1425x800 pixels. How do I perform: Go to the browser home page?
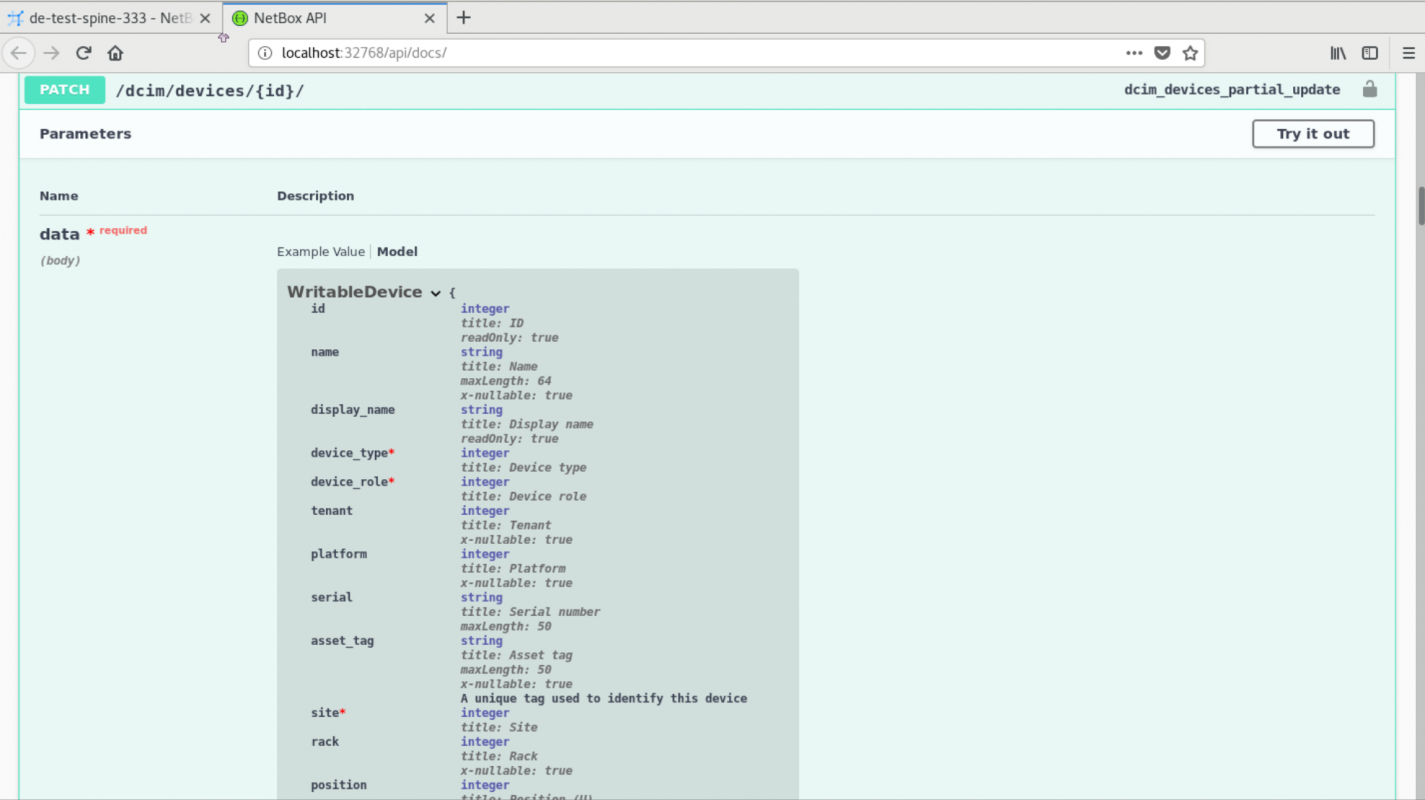115,53
